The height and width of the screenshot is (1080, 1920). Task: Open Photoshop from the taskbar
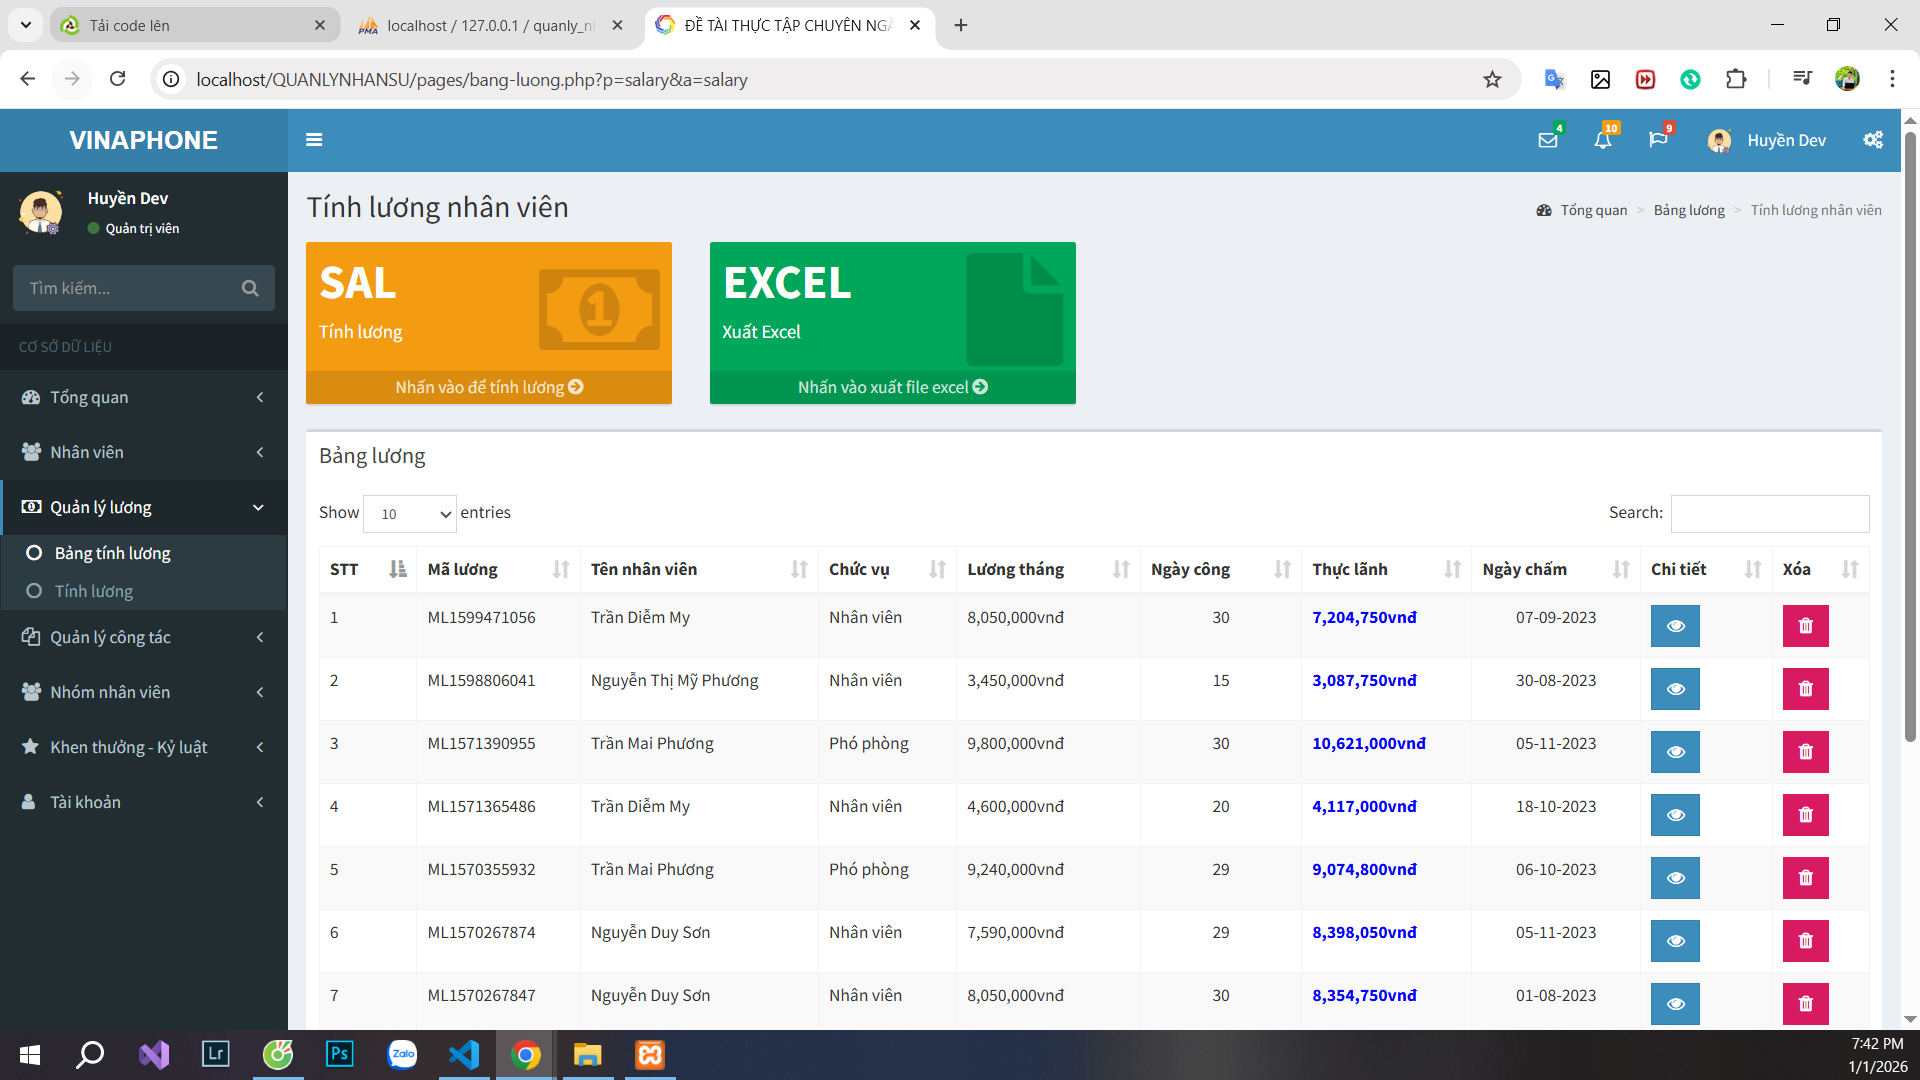click(x=340, y=1055)
